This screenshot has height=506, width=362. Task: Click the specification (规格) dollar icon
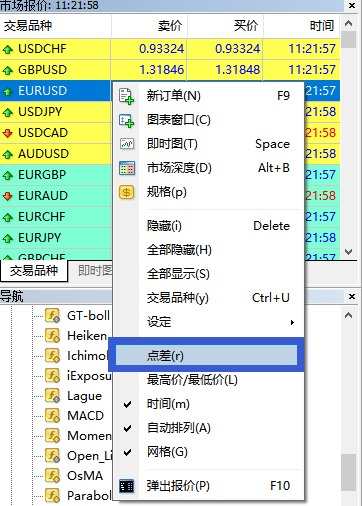tap(127, 192)
